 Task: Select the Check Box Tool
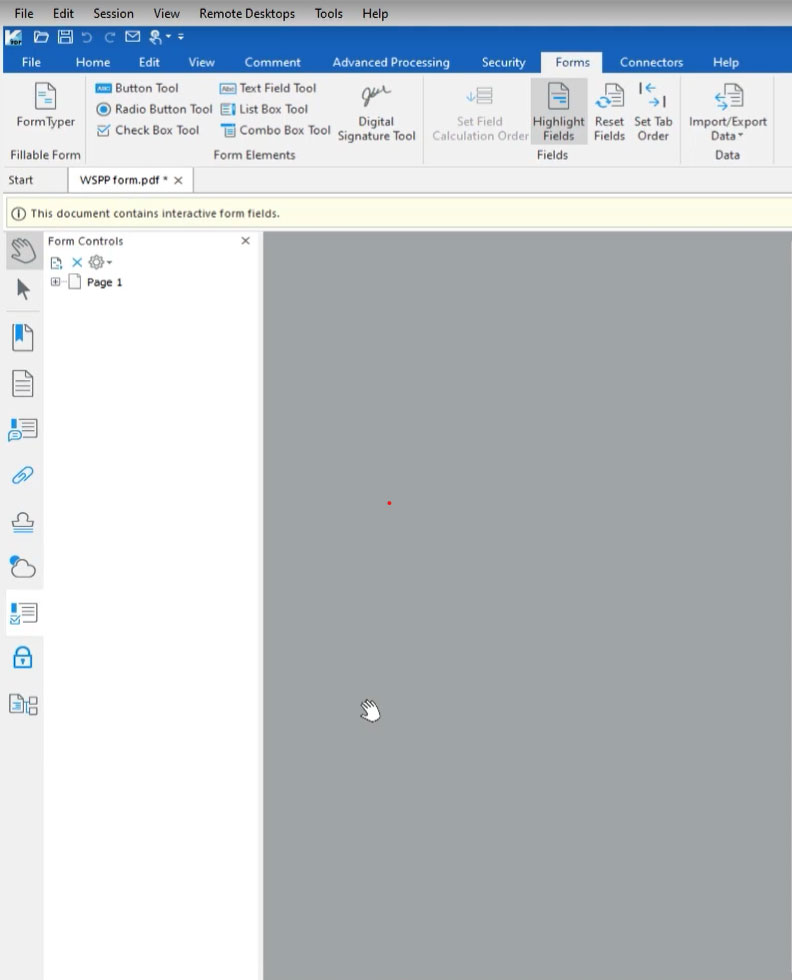(x=148, y=130)
